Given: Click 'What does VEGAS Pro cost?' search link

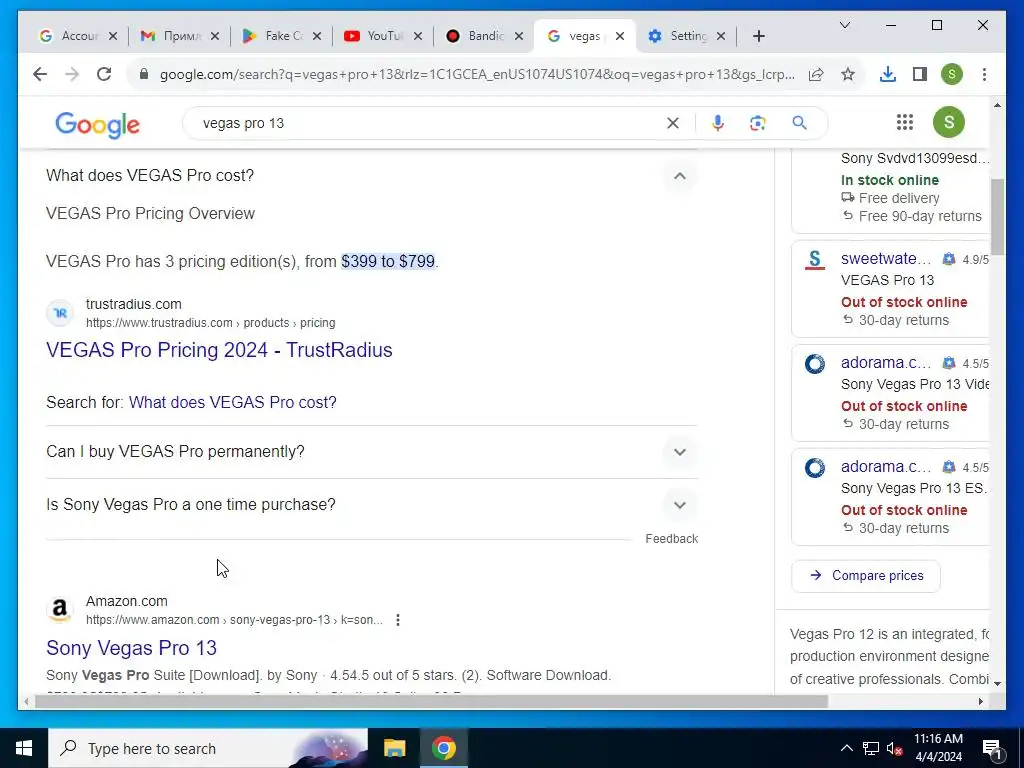Looking at the screenshot, I should click(x=232, y=402).
